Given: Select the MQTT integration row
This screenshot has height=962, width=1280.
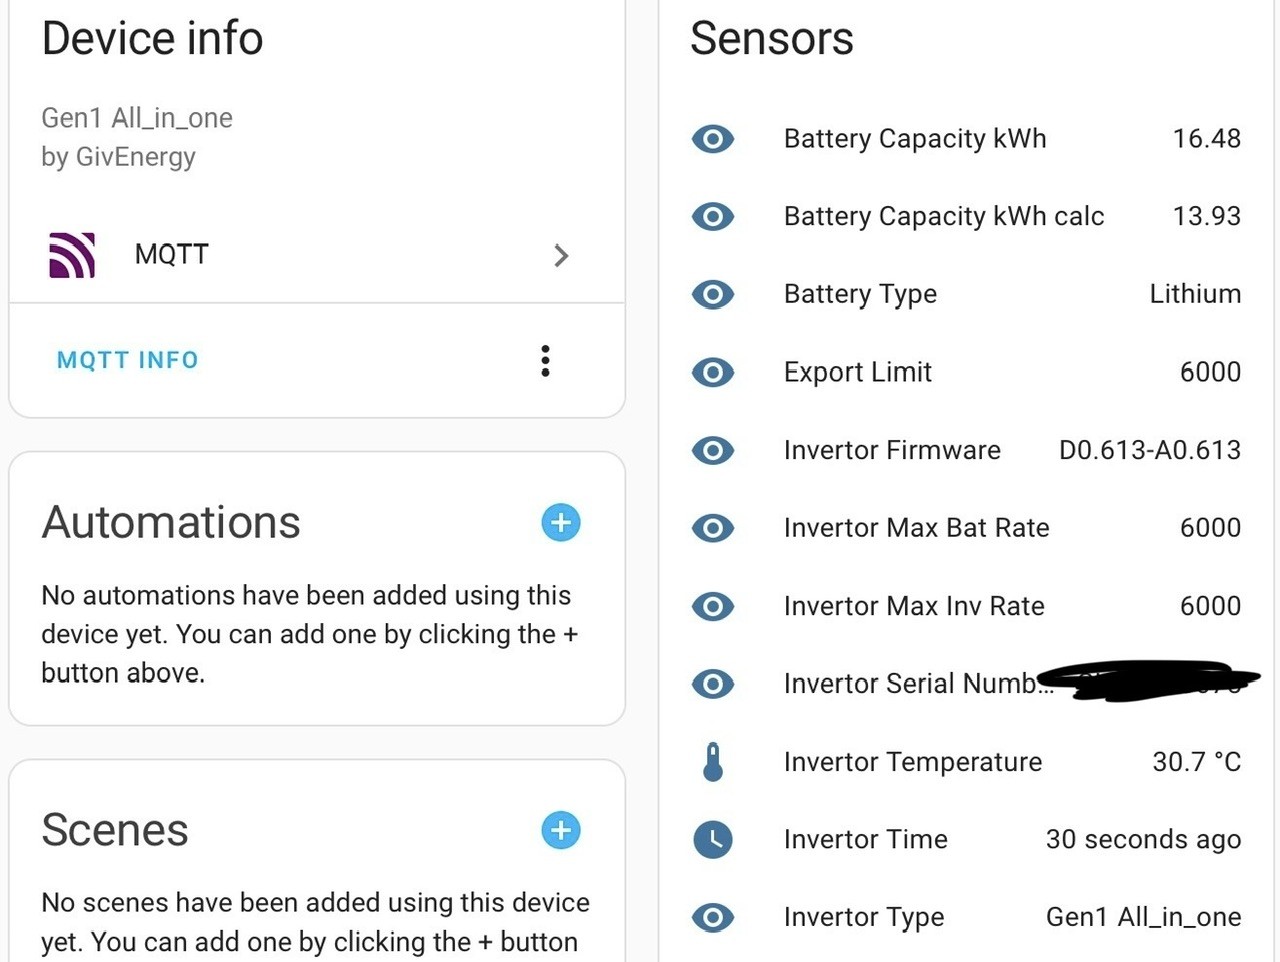Looking at the screenshot, I should (317, 255).
